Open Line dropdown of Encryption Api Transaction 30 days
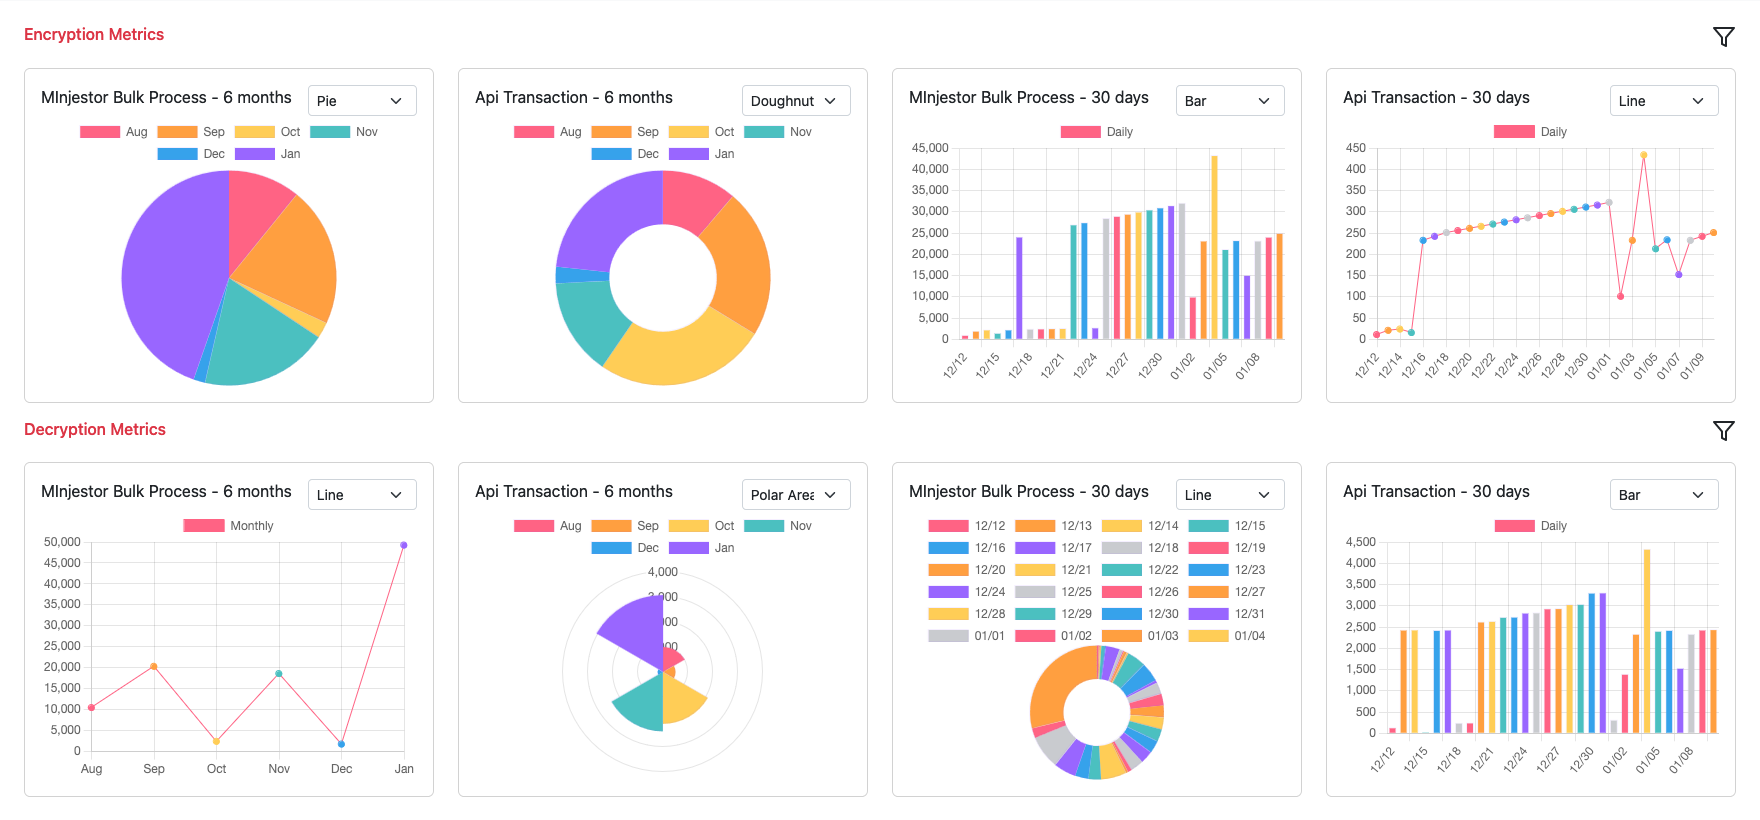 1664,101
